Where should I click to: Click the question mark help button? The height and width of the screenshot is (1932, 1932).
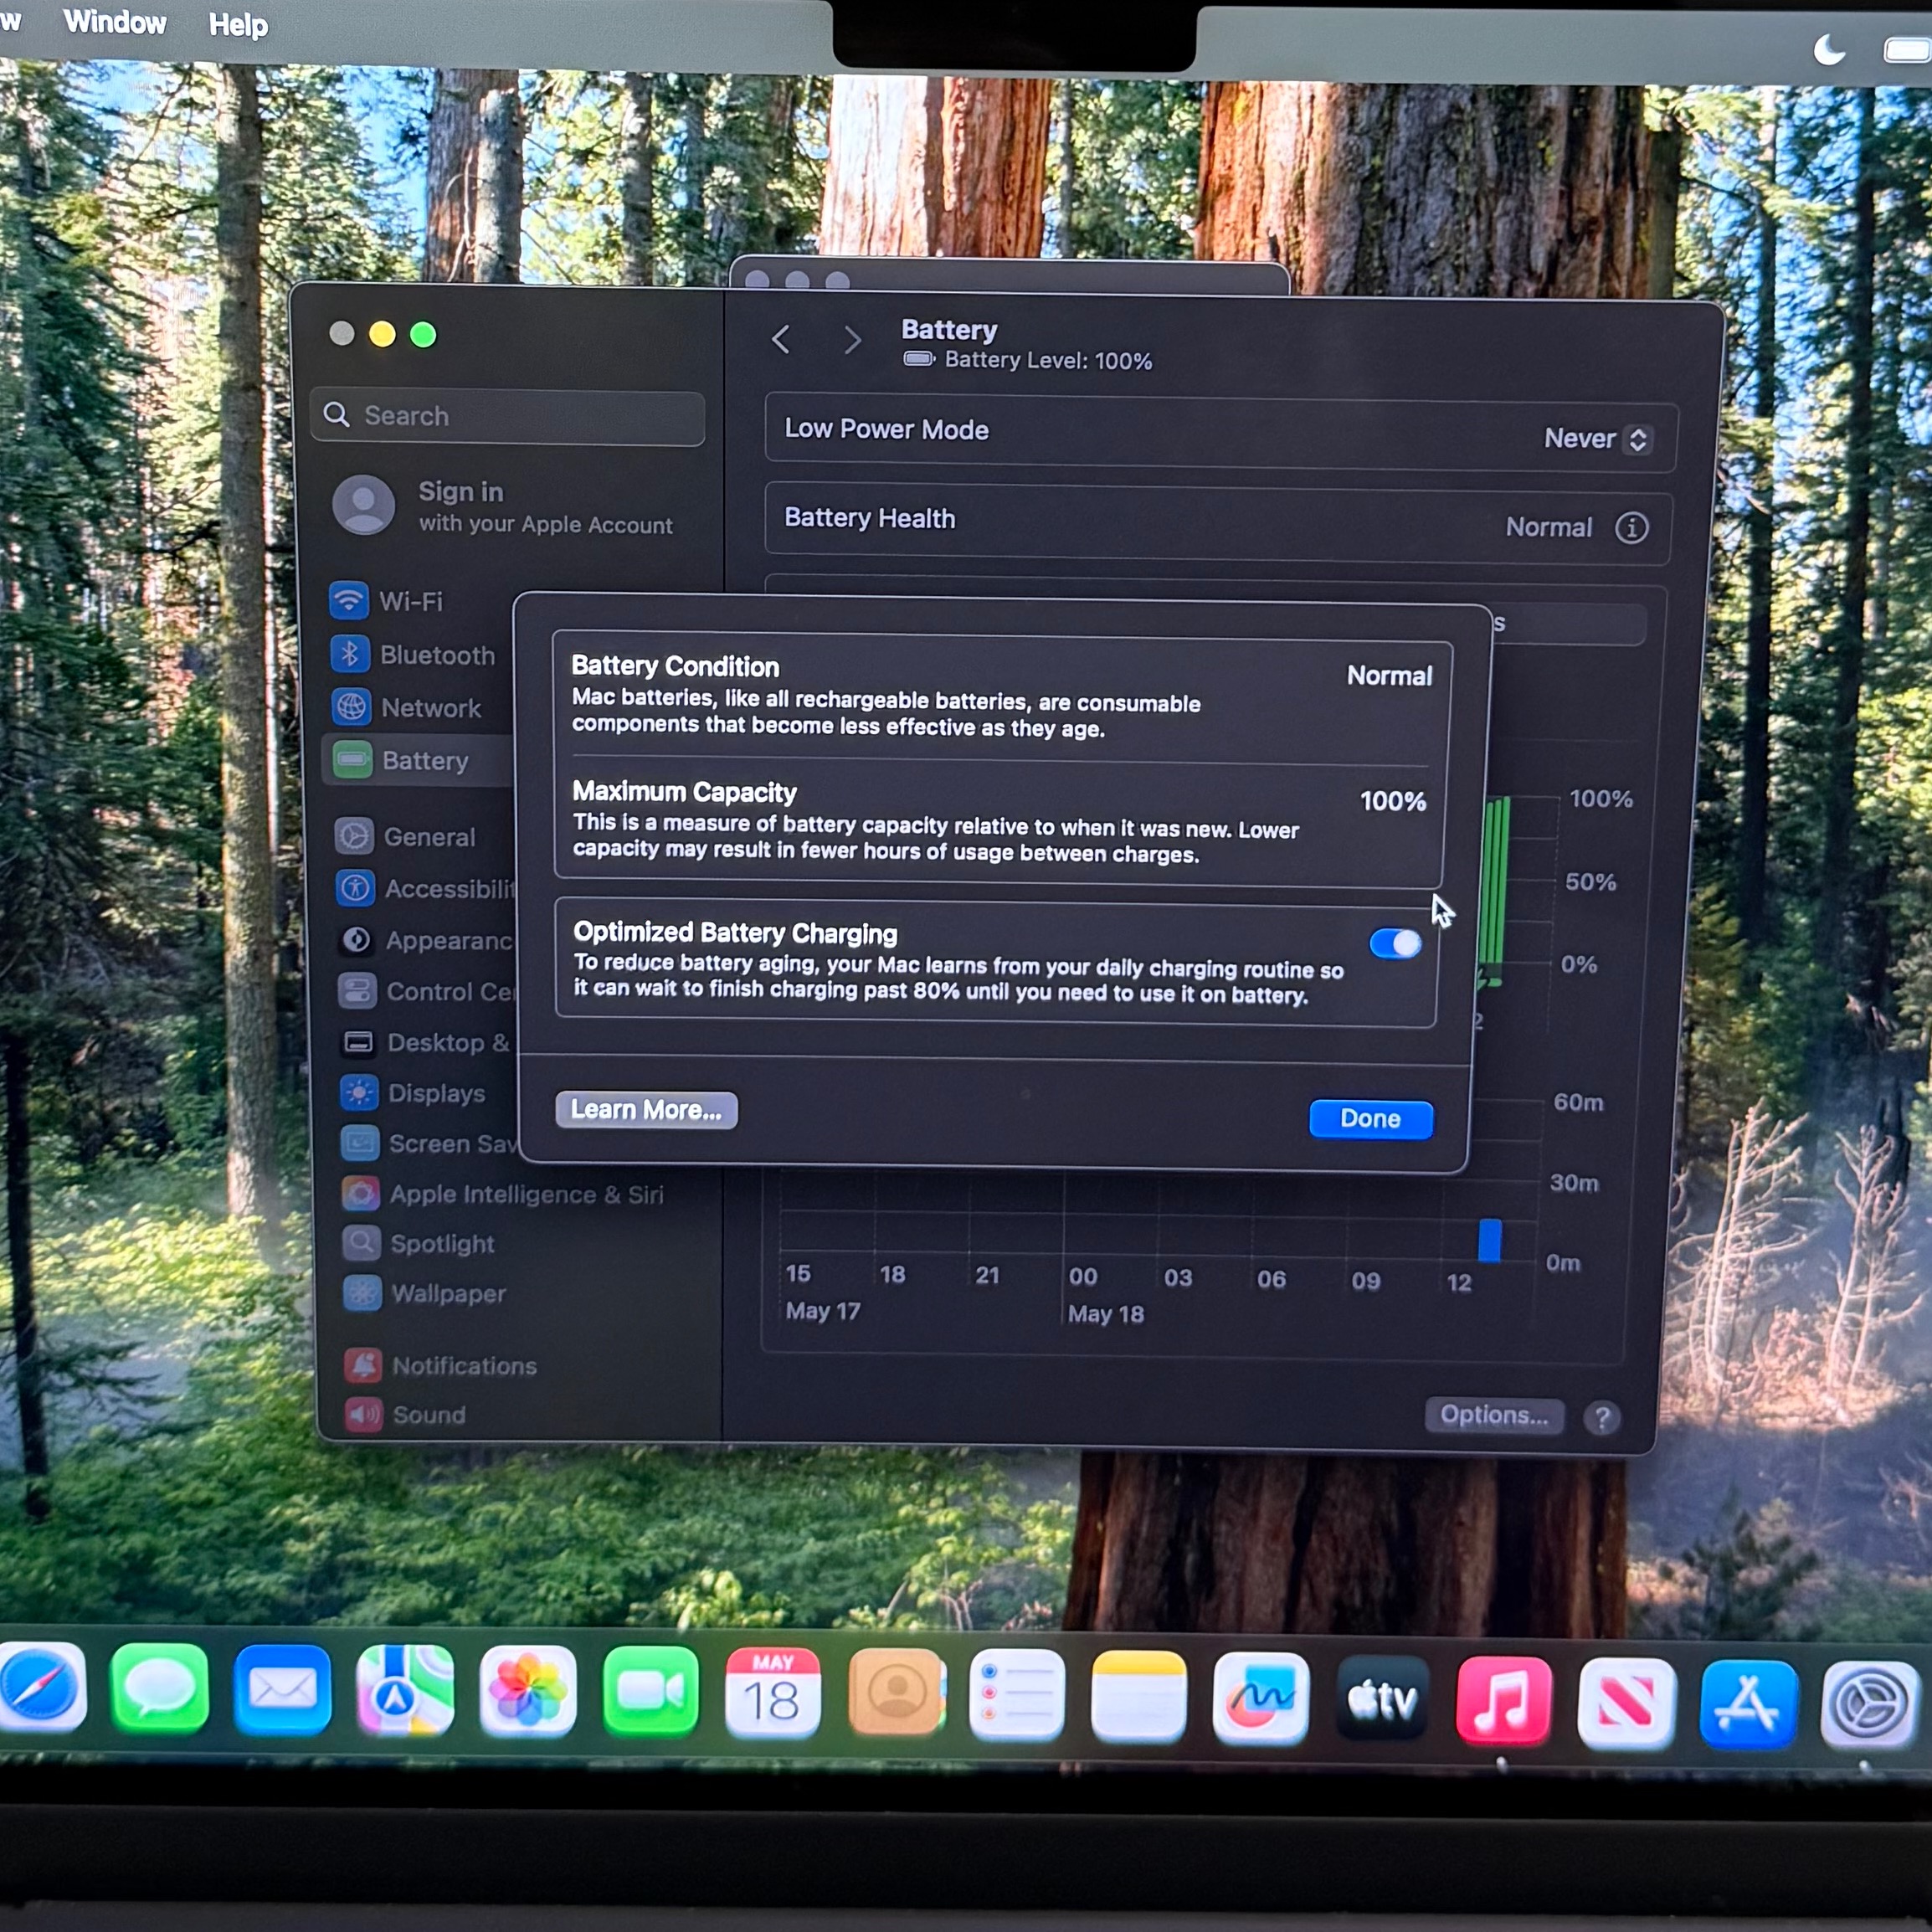pos(1602,1418)
